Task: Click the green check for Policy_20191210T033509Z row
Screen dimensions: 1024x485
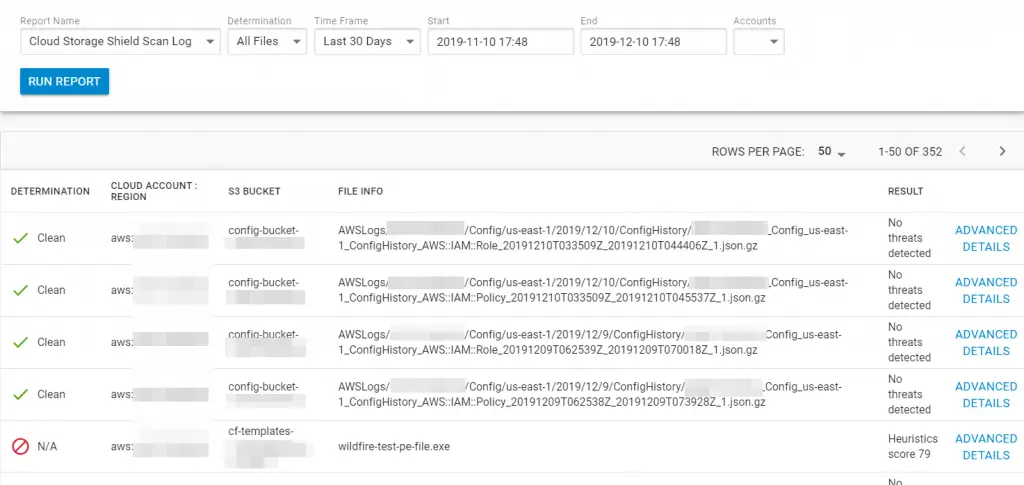Action: tap(21, 290)
